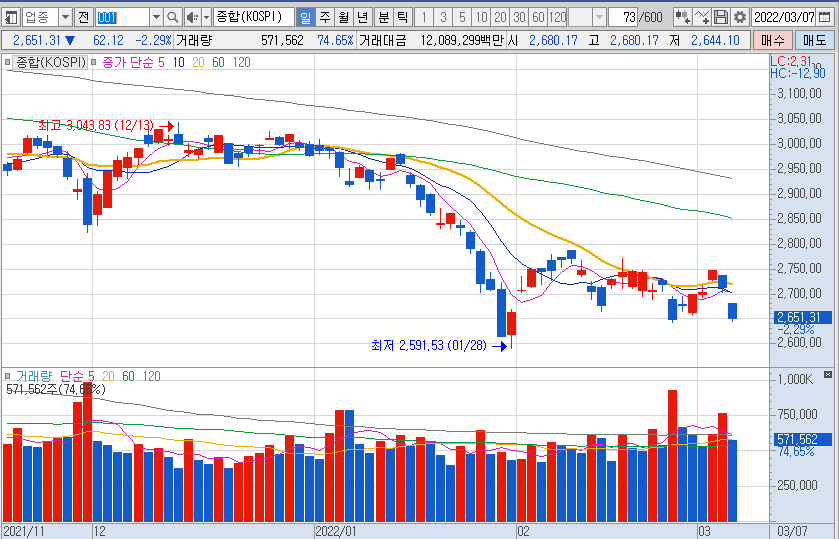This screenshot has height=539, width=839.
Task: Select the 3 interval button
Action: coord(443,17)
